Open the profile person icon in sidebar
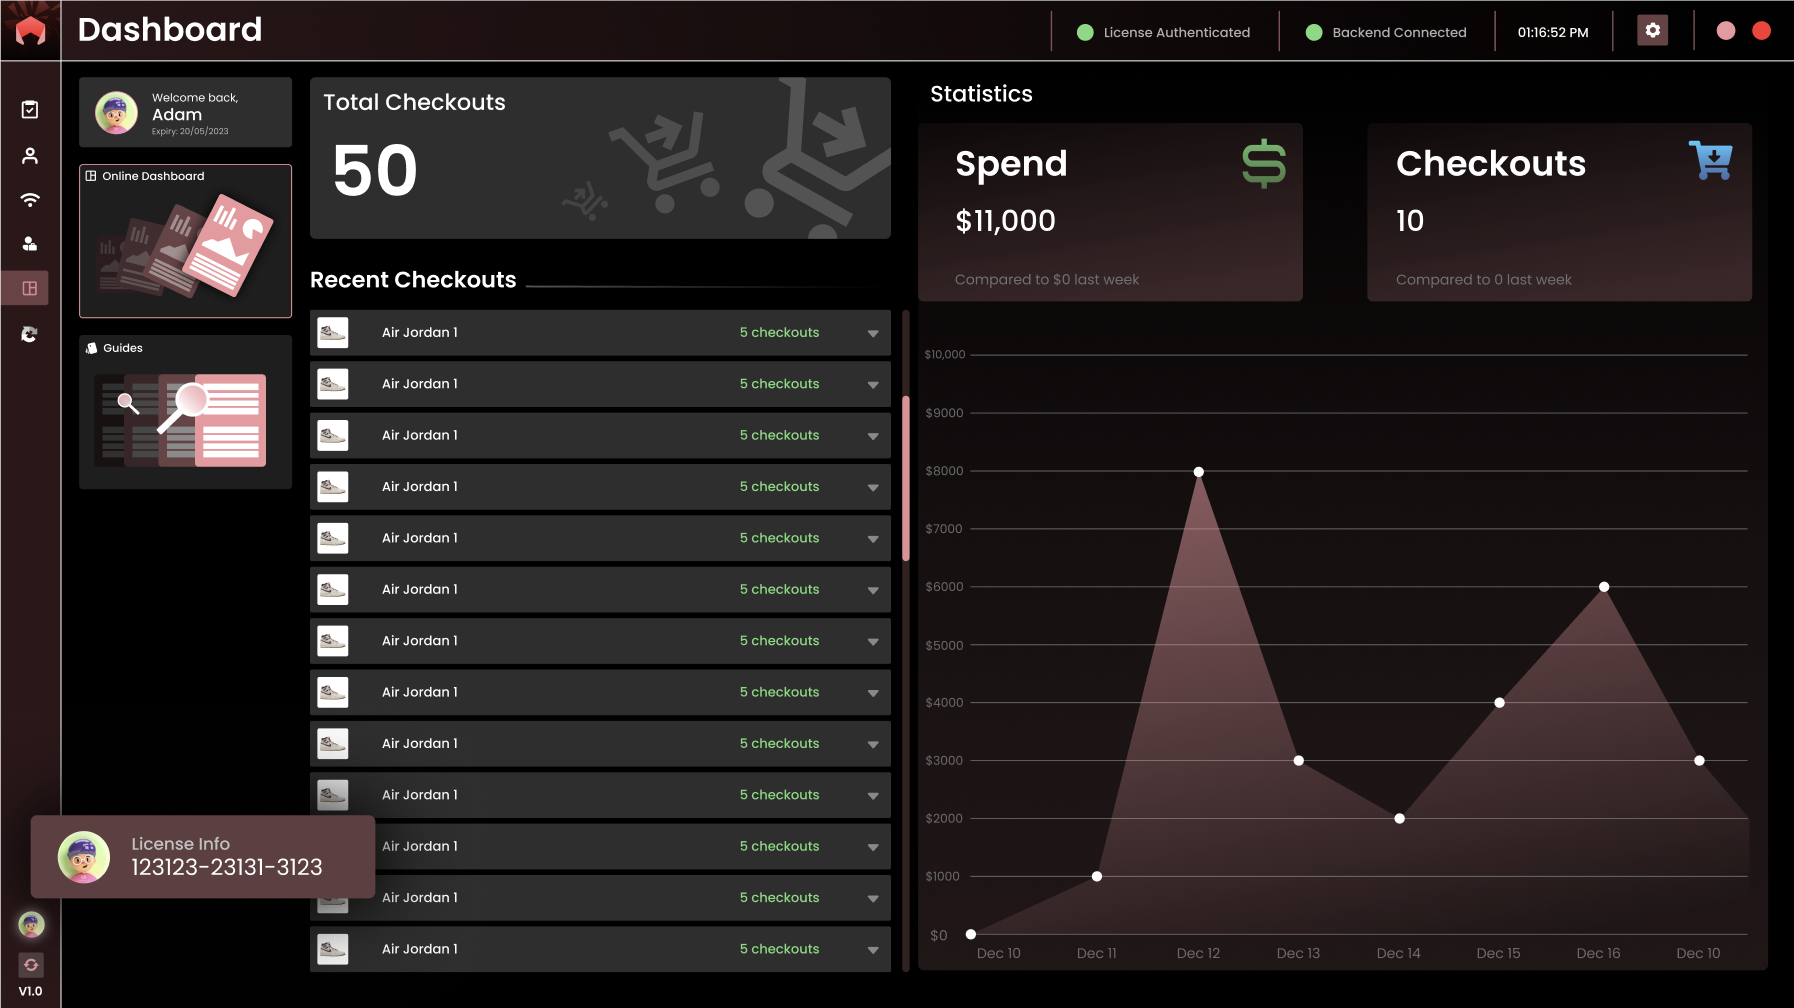Screen dimensions: 1794x1008 tap(30, 156)
